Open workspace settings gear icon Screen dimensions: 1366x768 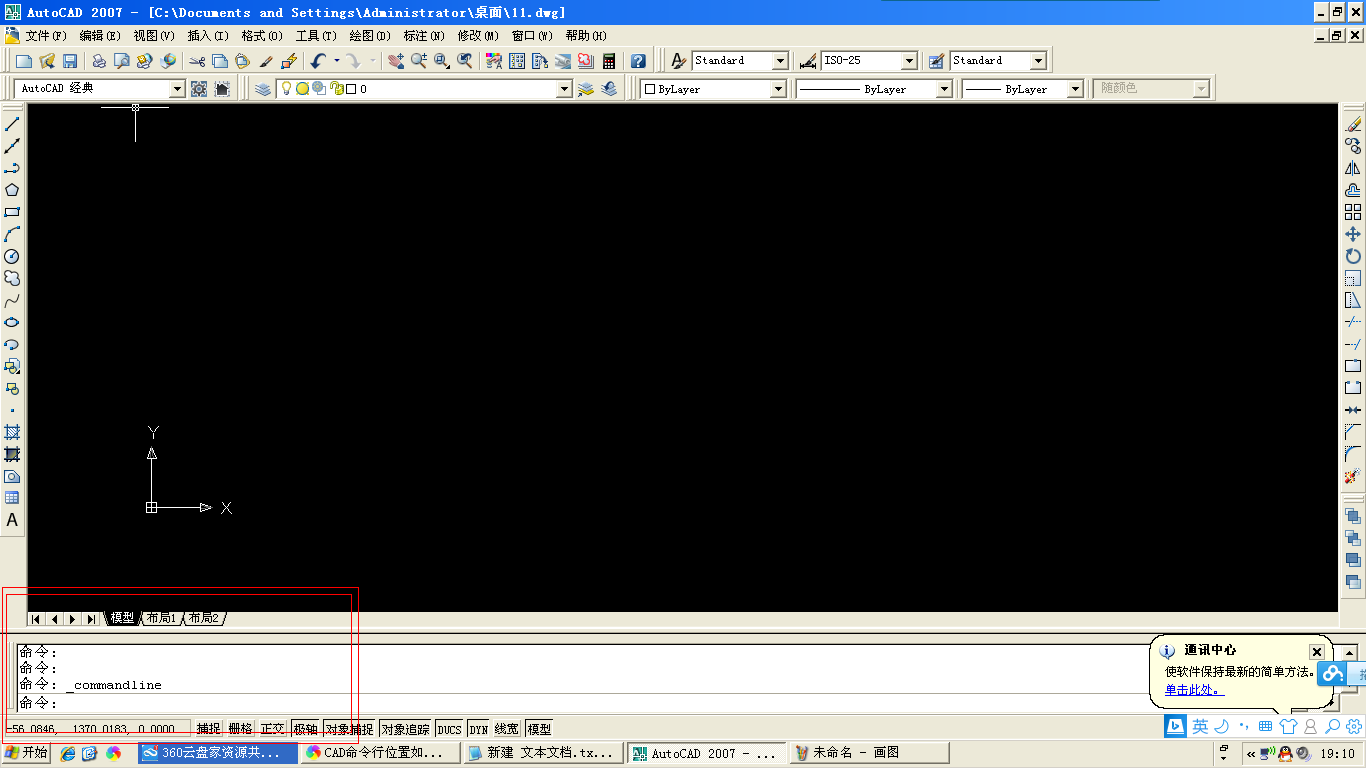(x=199, y=89)
